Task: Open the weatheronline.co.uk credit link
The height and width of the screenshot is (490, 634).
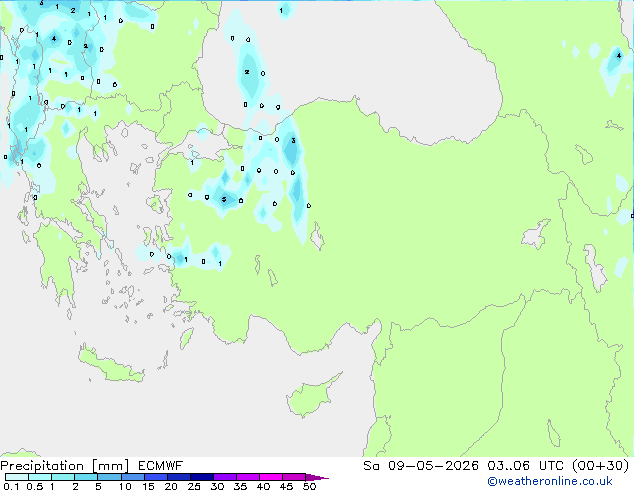Action: pos(550,481)
